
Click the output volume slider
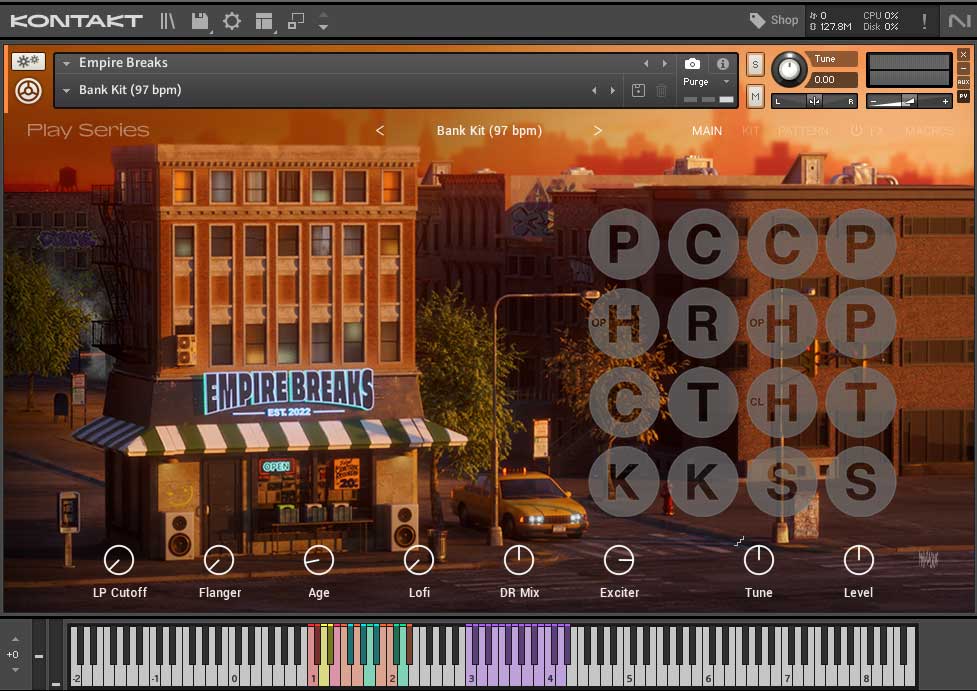click(909, 101)
